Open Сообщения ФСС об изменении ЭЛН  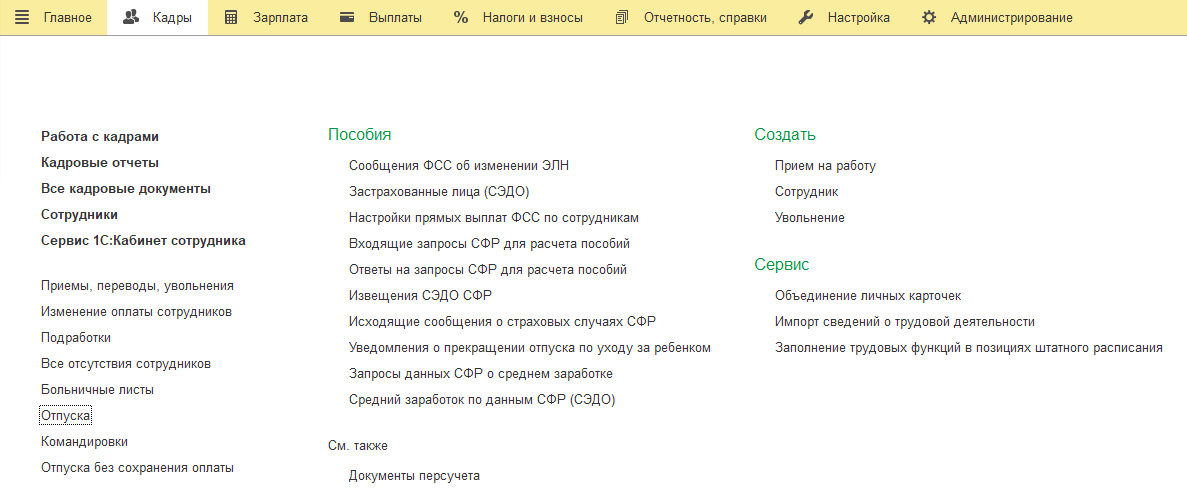tap(459, 166)
